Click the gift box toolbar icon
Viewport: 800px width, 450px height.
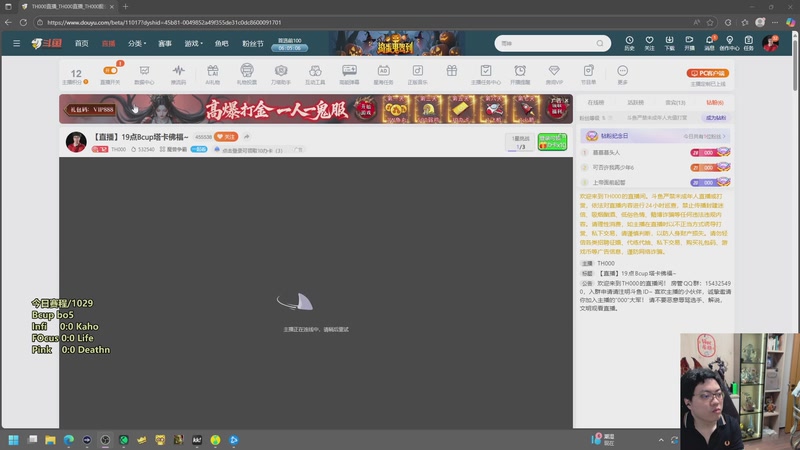452,71
